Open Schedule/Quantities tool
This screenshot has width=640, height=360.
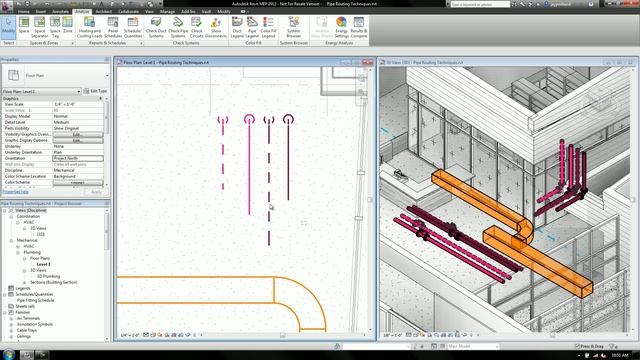[x=133, y=27]
